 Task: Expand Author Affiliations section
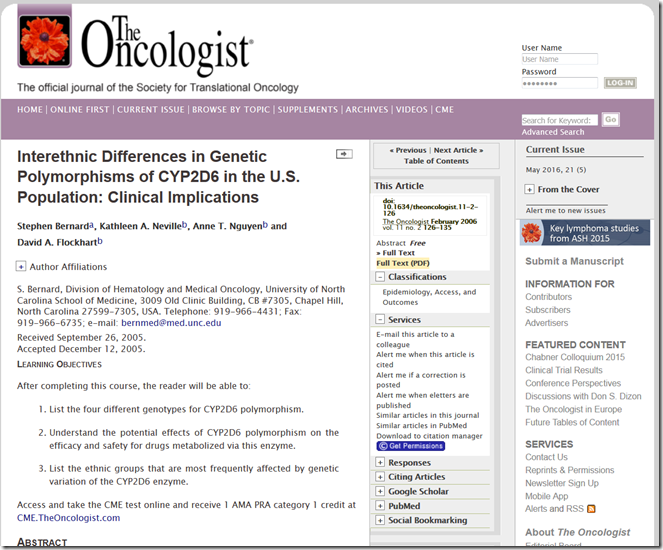pos(21,267)
